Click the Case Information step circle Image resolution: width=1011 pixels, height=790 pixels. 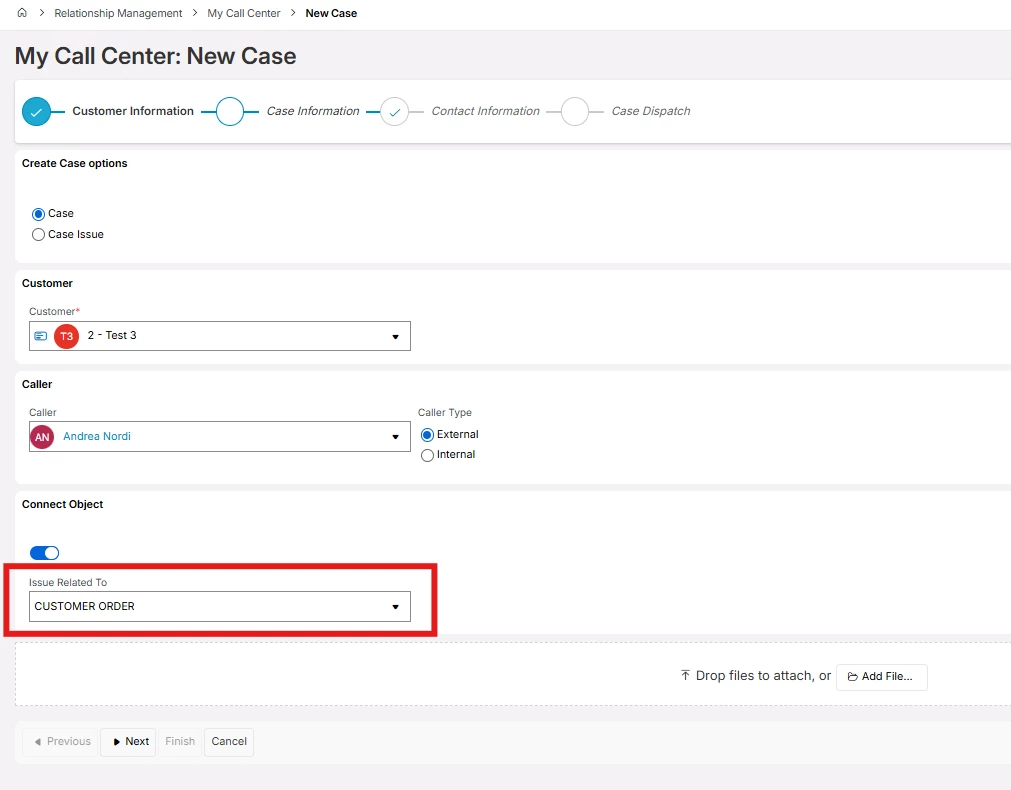pos(230,112)
